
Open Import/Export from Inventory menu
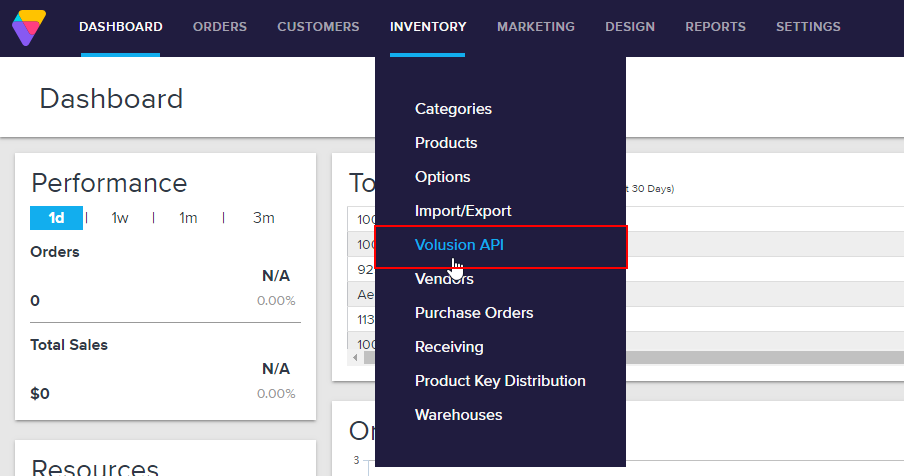(463, 211)
